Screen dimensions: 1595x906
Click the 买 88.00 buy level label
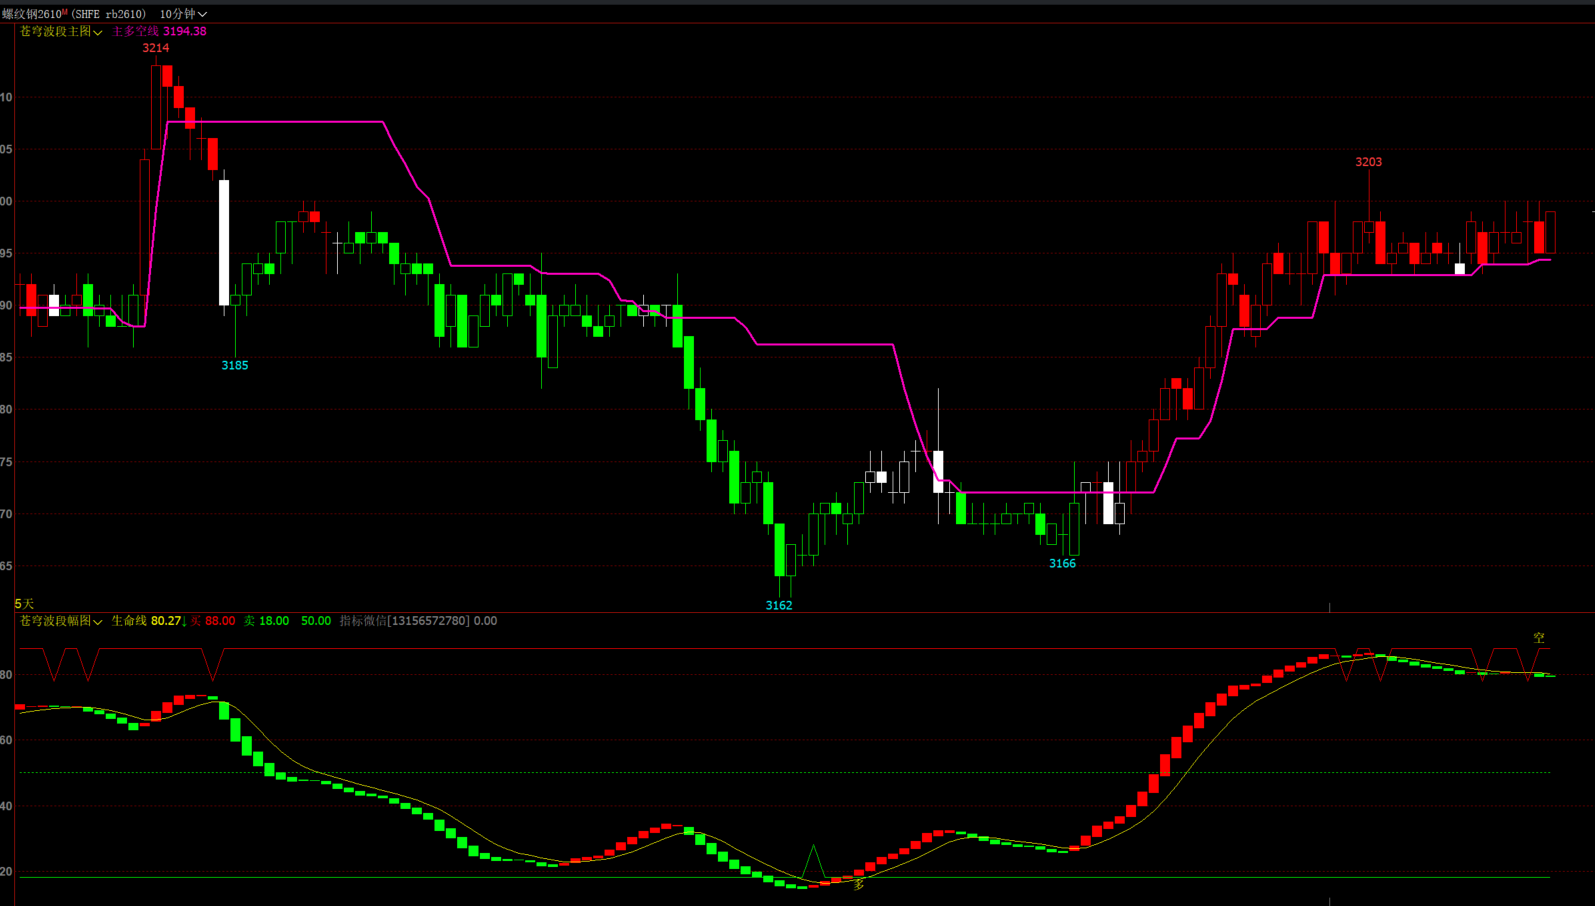coord(213,621)
